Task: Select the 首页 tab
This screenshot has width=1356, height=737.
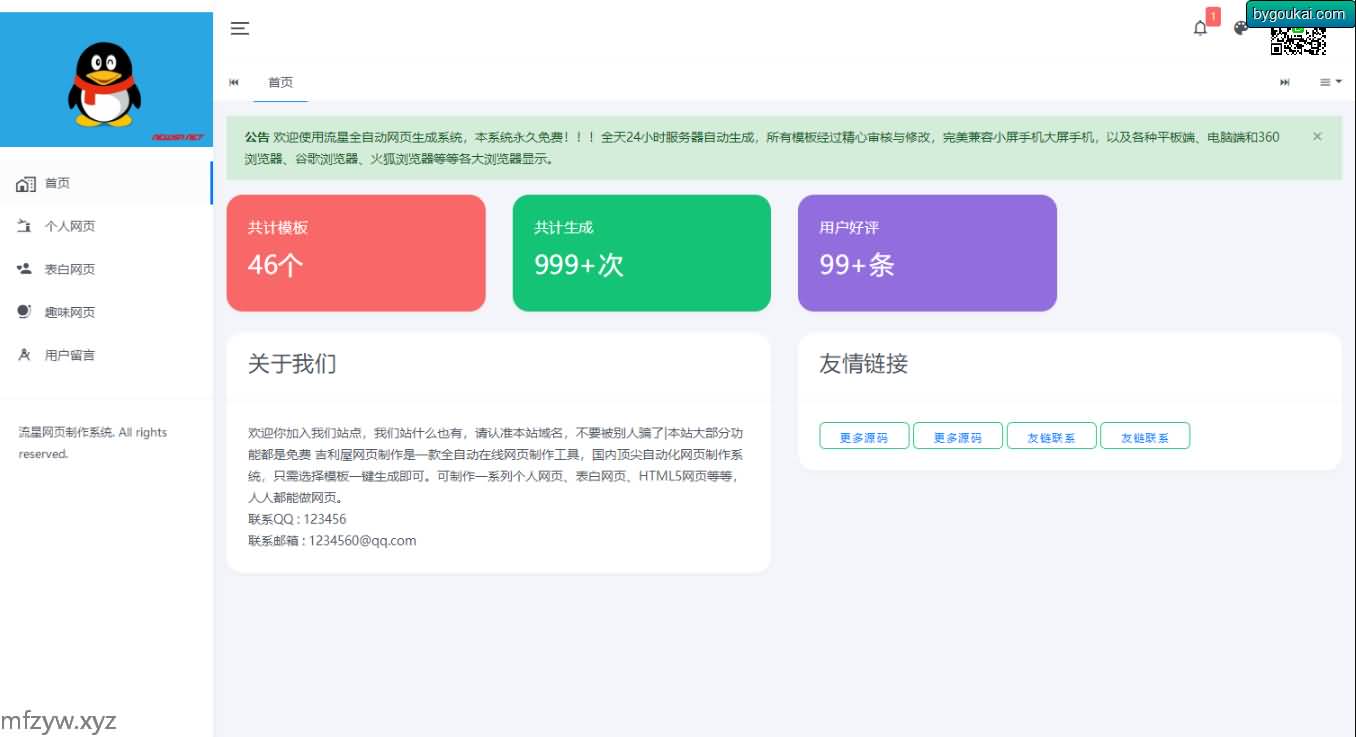Action: click(x=280, y=82)
